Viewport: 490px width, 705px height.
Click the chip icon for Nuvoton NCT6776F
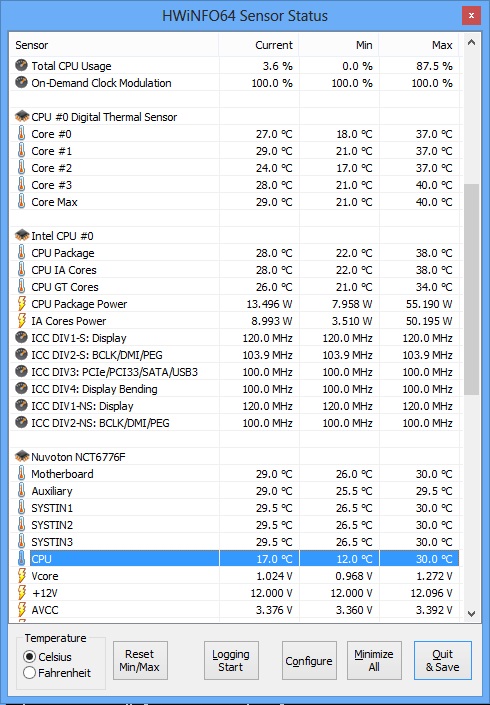tap(22, 457)
